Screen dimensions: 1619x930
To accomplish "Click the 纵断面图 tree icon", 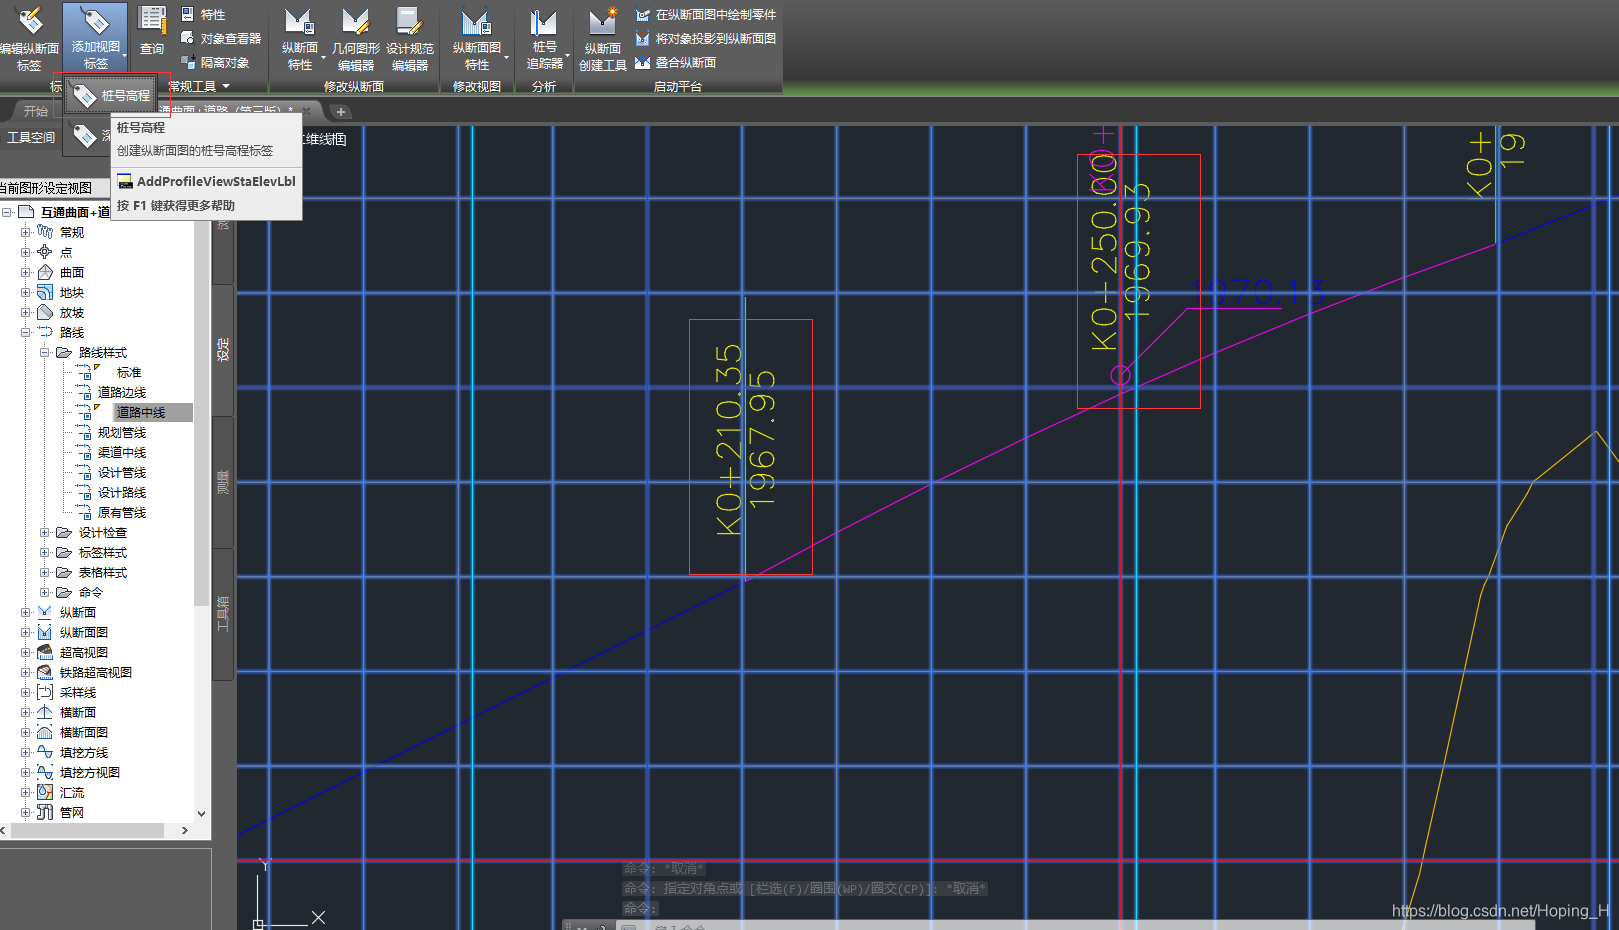I will (45, 632).
